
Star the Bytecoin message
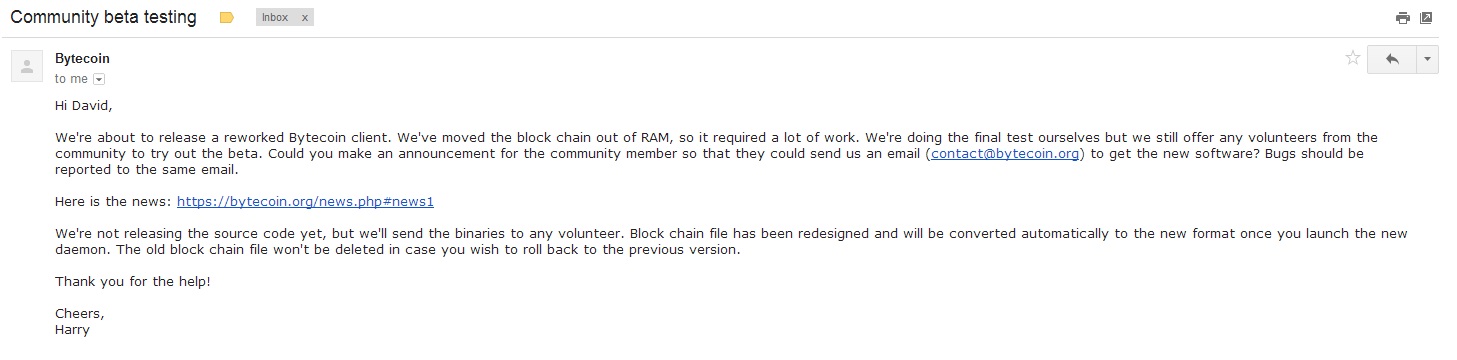coord(1353,58)
